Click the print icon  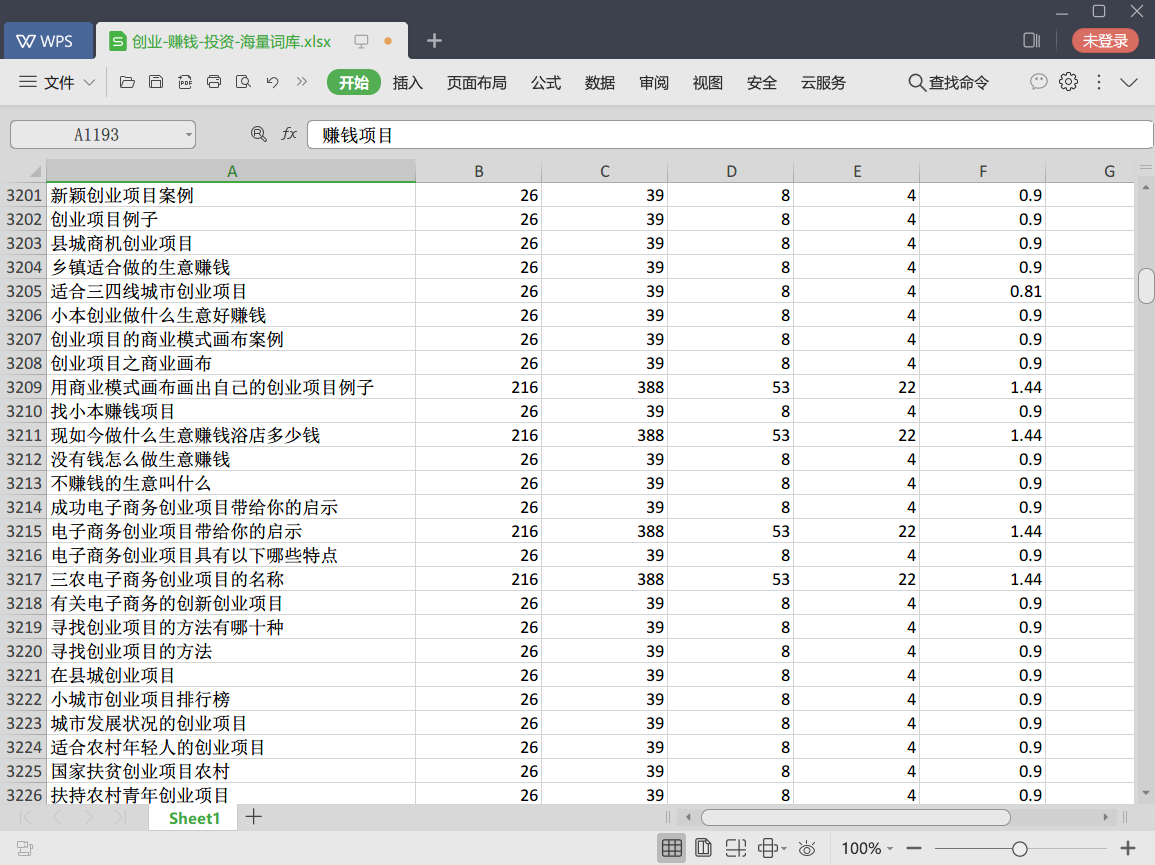tap(214, 83)
